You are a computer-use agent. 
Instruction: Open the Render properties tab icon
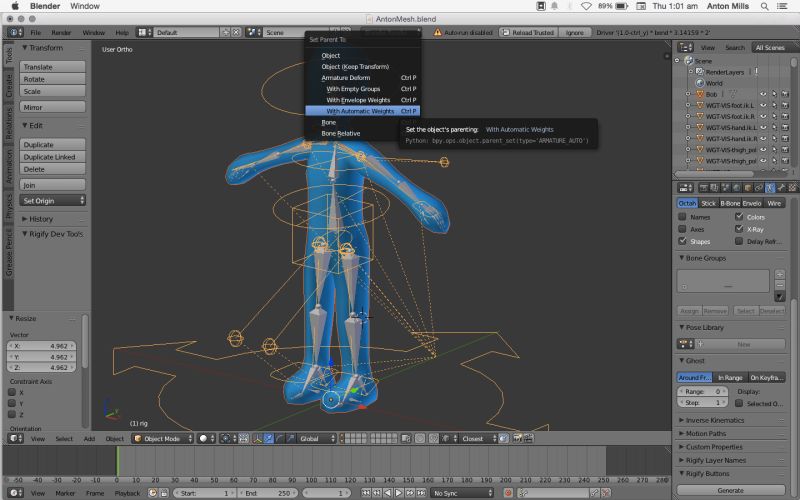click(x=703, y=188)
